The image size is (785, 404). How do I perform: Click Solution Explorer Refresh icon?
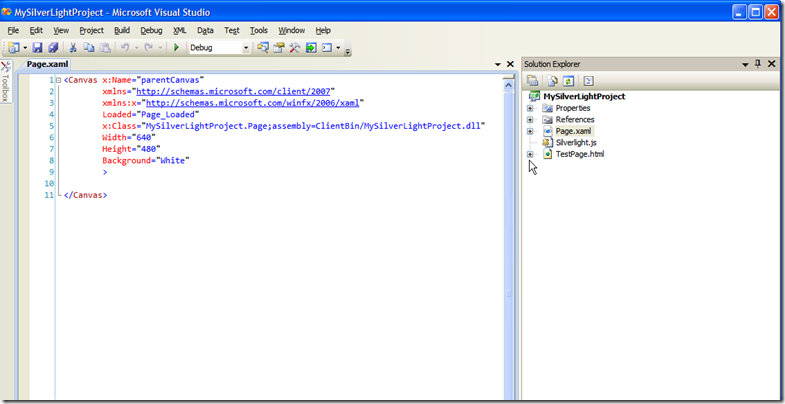[568, 81]
